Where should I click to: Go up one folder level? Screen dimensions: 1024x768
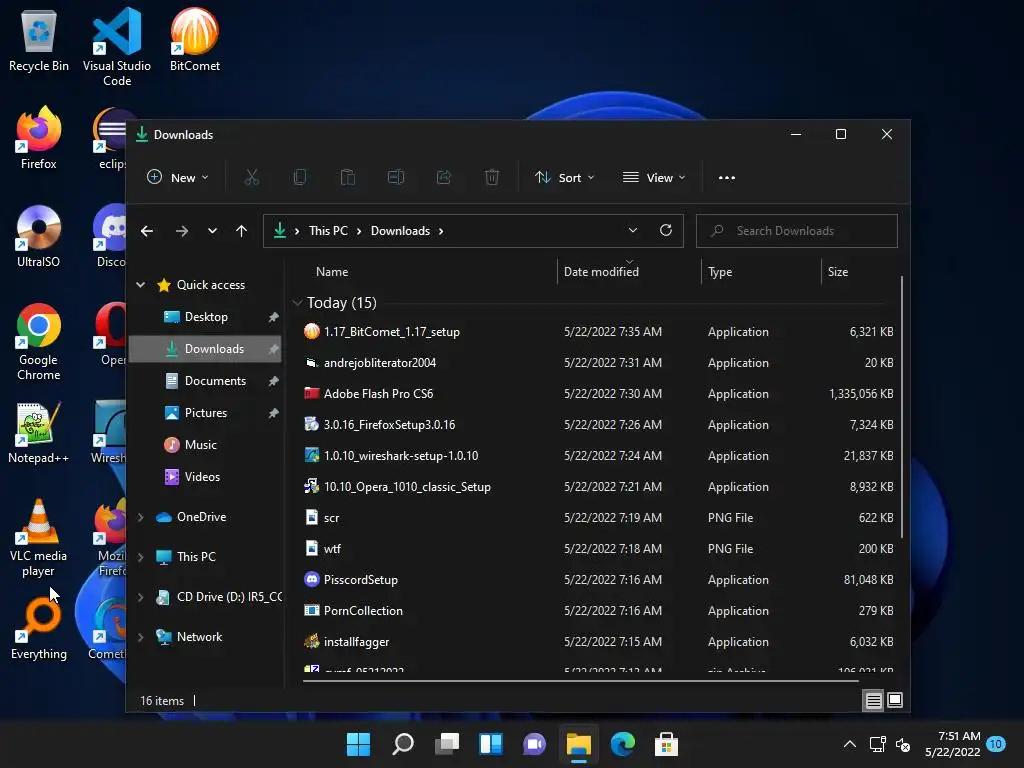pyautogui.click(x=241, y=231)
